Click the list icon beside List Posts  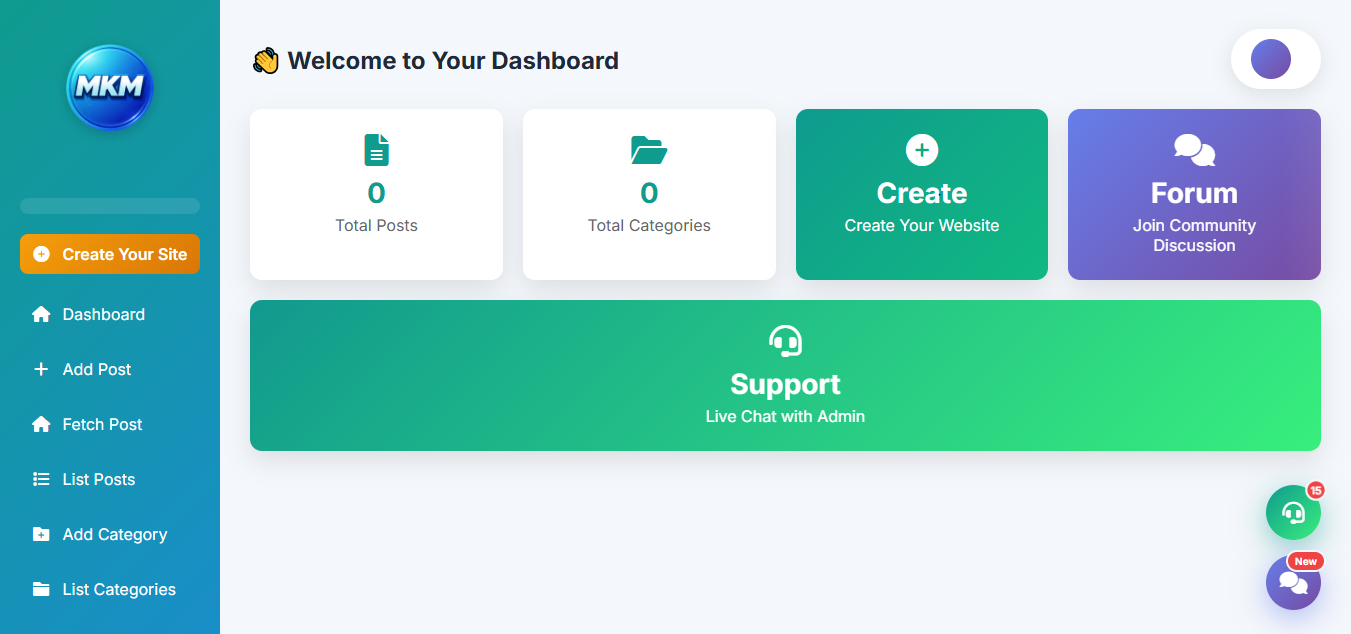coord(41,479)
